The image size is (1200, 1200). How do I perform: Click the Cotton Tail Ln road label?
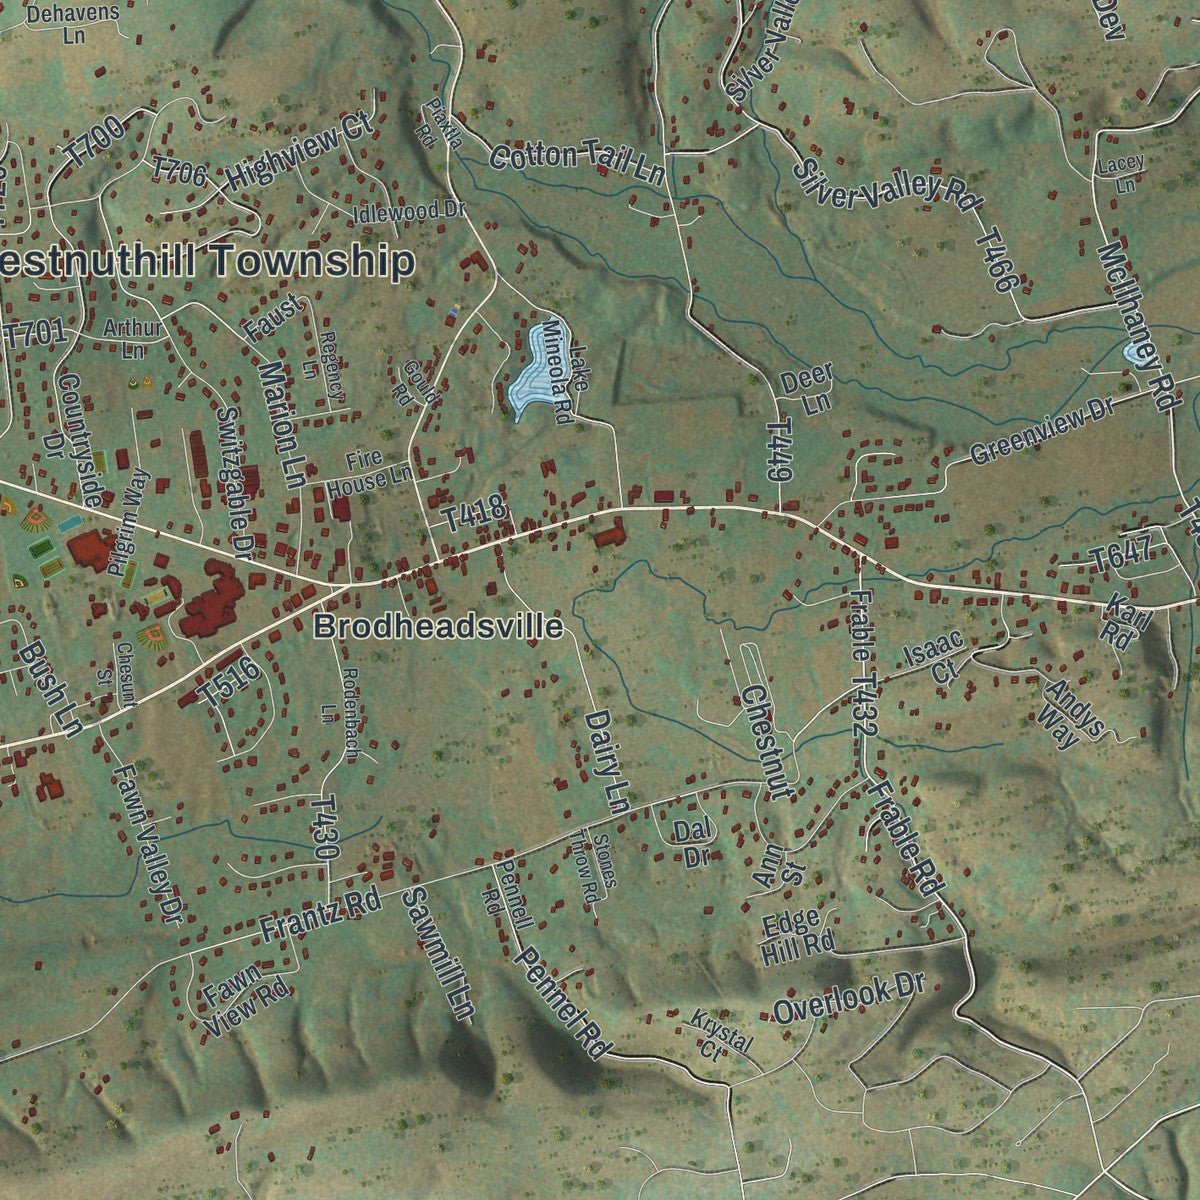[x=579, y=163]
